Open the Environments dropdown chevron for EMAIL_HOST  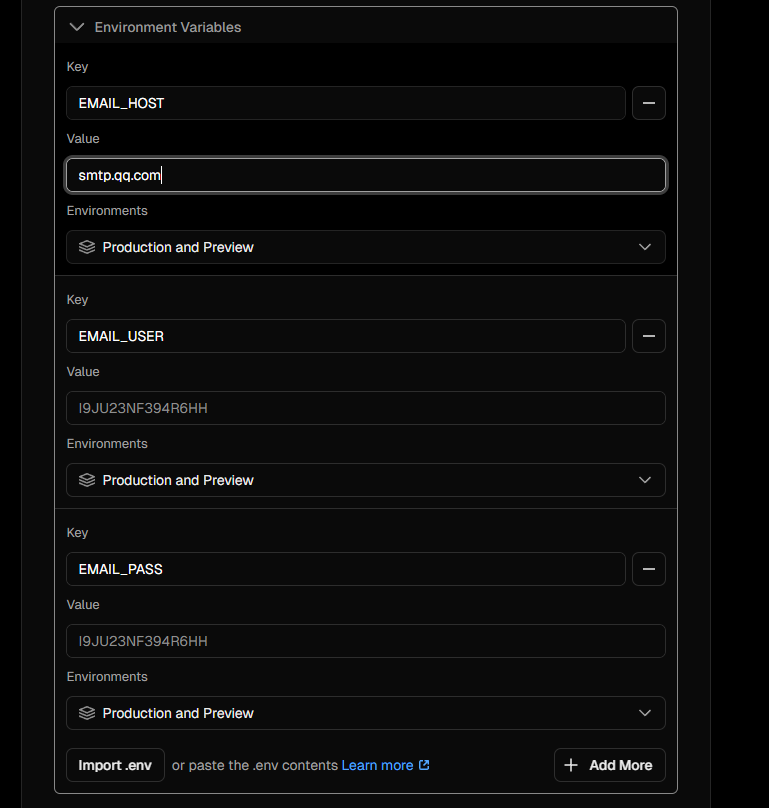[645, 247]
